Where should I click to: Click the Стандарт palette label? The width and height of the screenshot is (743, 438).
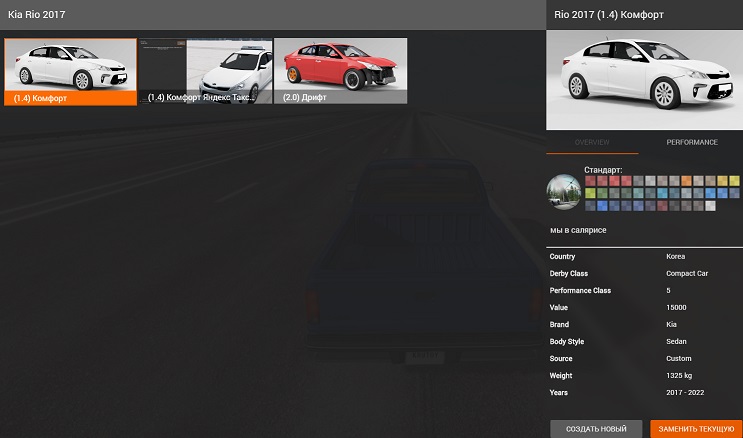click(x=603, y=170)
